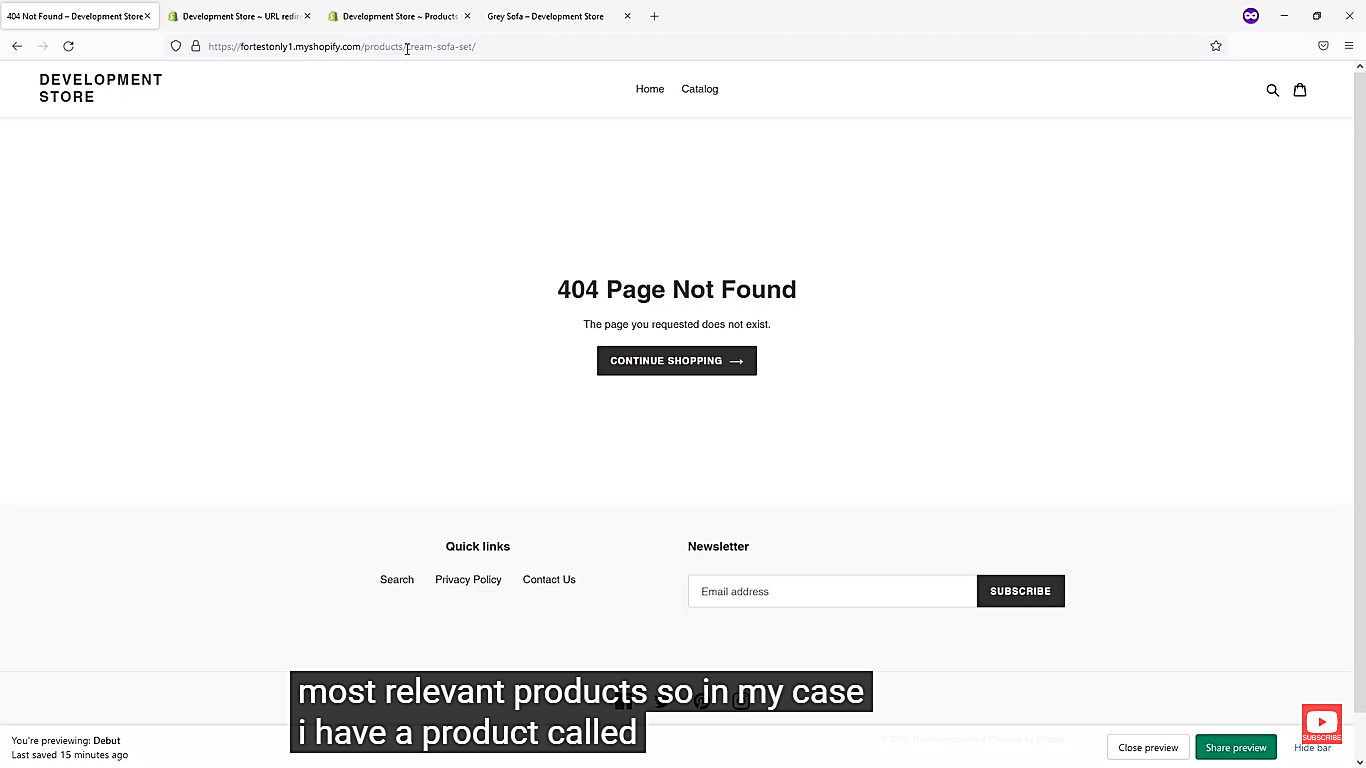Open the tracking protection shield icon

(176, 46)
